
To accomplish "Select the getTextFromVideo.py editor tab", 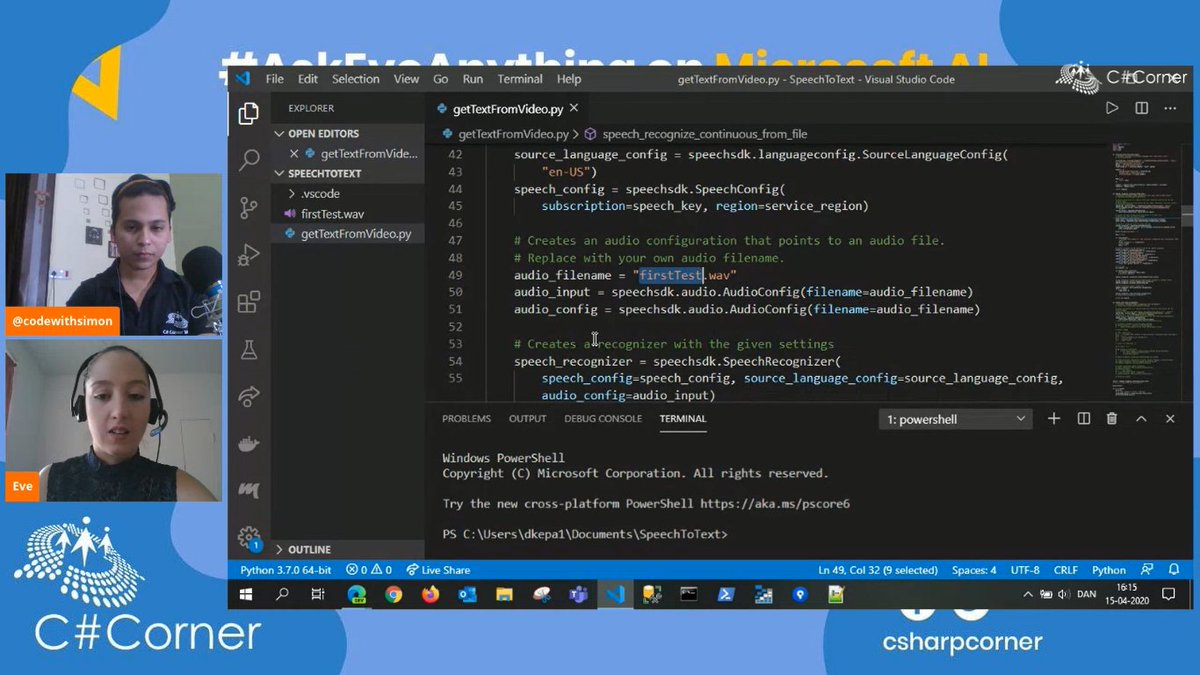I will pyautogui.click(x=508, y=110).
